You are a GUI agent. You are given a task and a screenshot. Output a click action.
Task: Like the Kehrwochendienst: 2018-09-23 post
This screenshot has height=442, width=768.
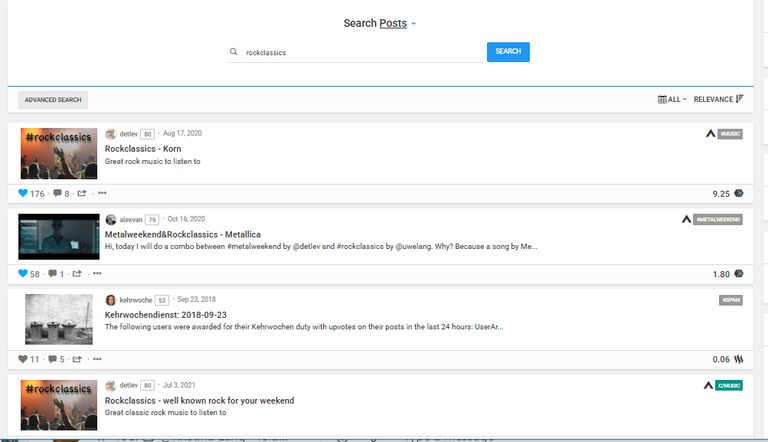coord(23,359)
